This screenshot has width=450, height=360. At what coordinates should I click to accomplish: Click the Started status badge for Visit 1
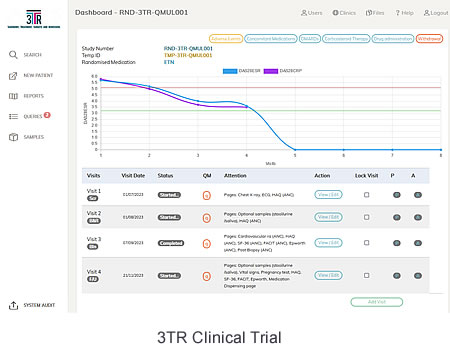(x=169, y=195)
